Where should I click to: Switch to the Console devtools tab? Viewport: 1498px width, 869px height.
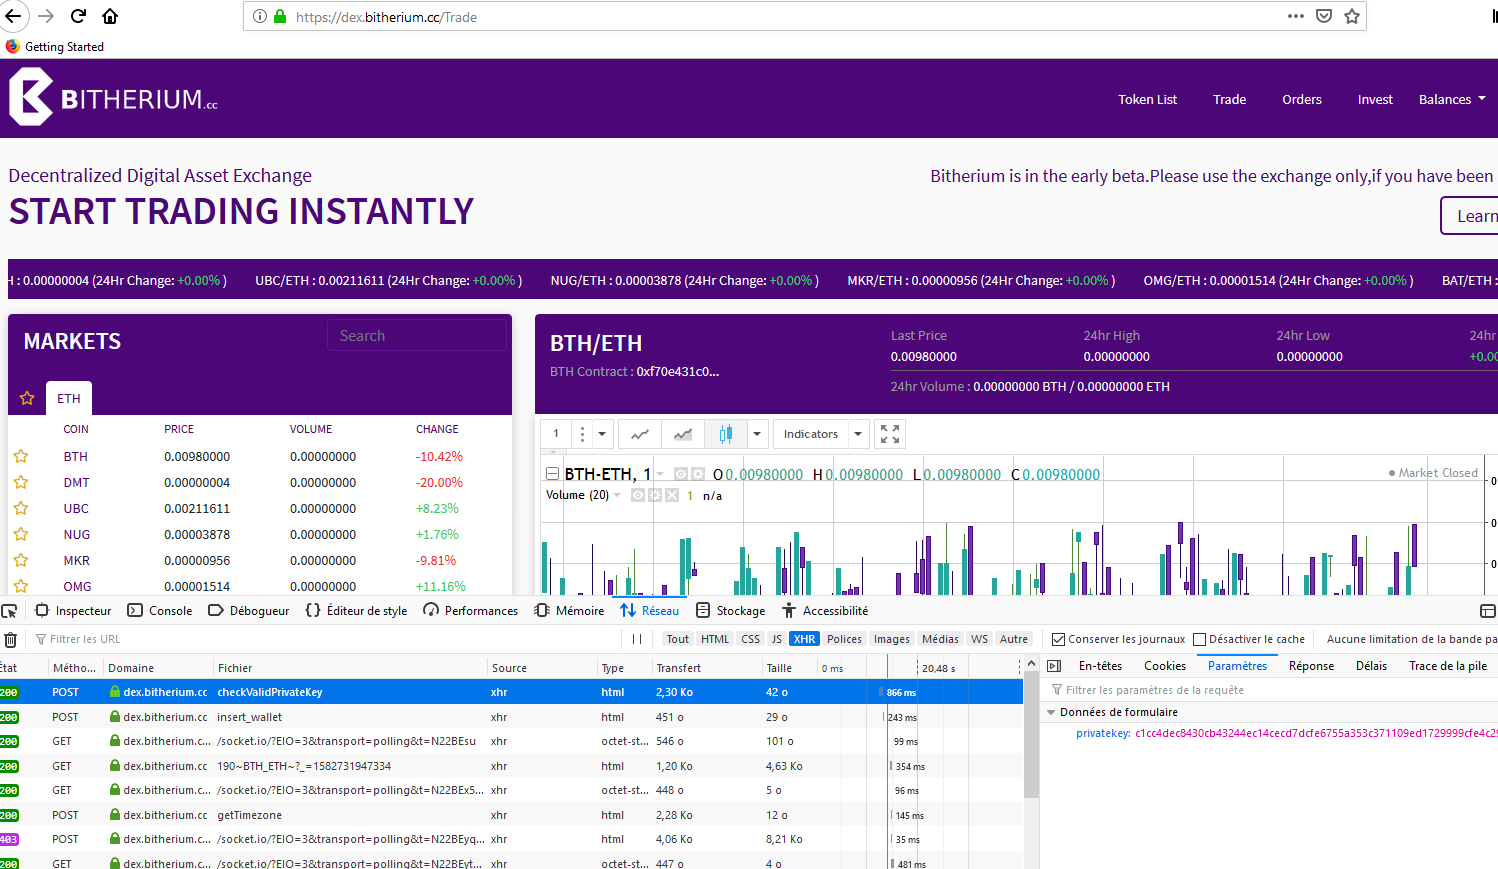coord(160,610)
